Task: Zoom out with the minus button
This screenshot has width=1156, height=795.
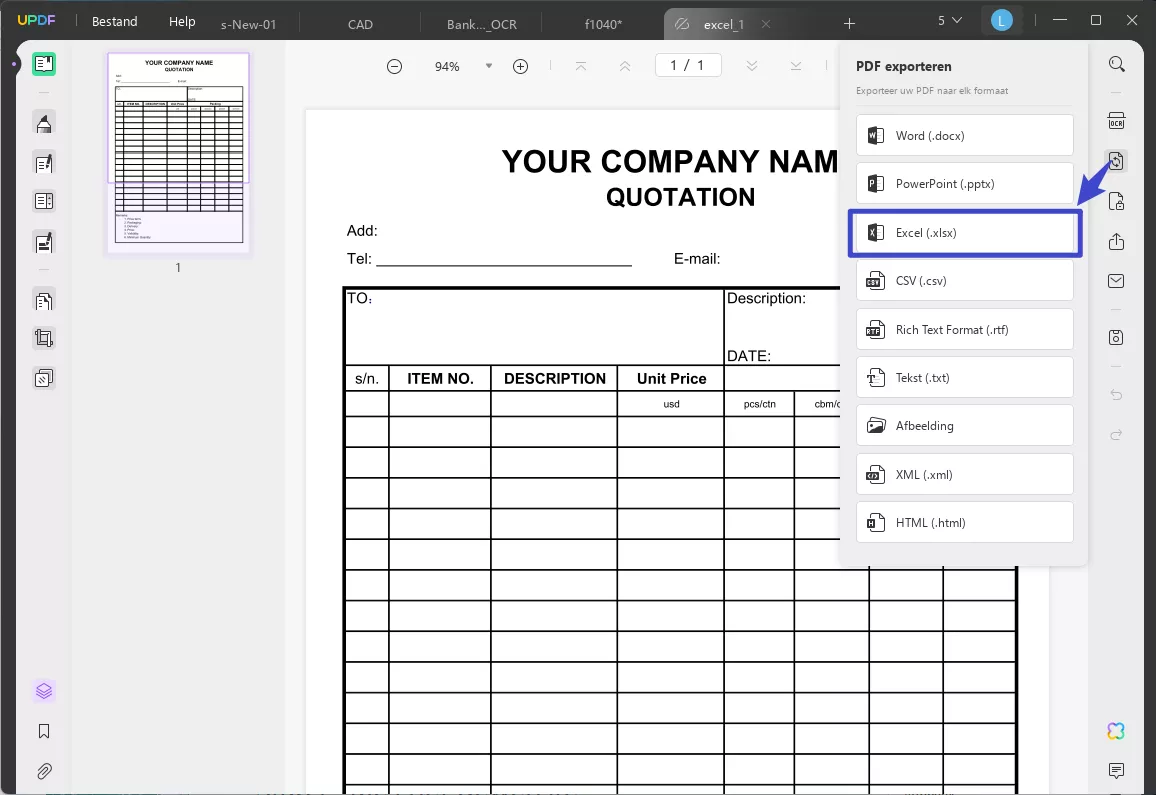Action: coord(394,66)
